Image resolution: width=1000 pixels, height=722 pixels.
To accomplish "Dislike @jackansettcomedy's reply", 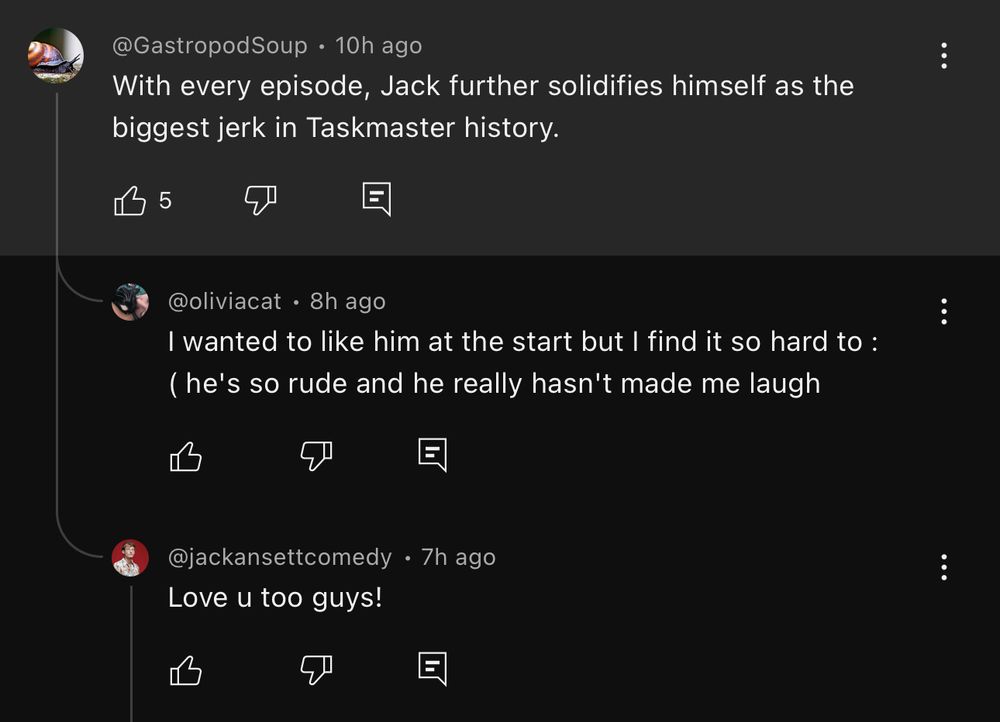I will click(316, 670).
